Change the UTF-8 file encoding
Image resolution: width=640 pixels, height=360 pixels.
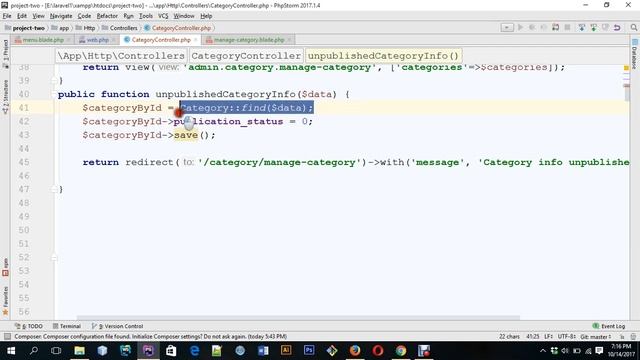tap(567, 337)
